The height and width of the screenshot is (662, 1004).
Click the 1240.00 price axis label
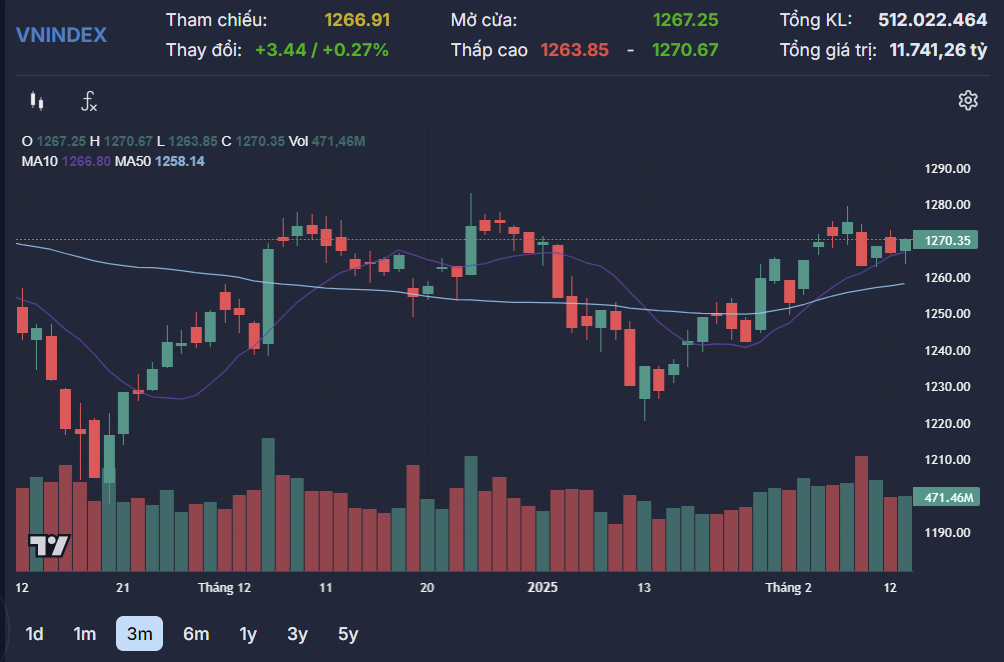pyautogui.click(x=947, y=351)
